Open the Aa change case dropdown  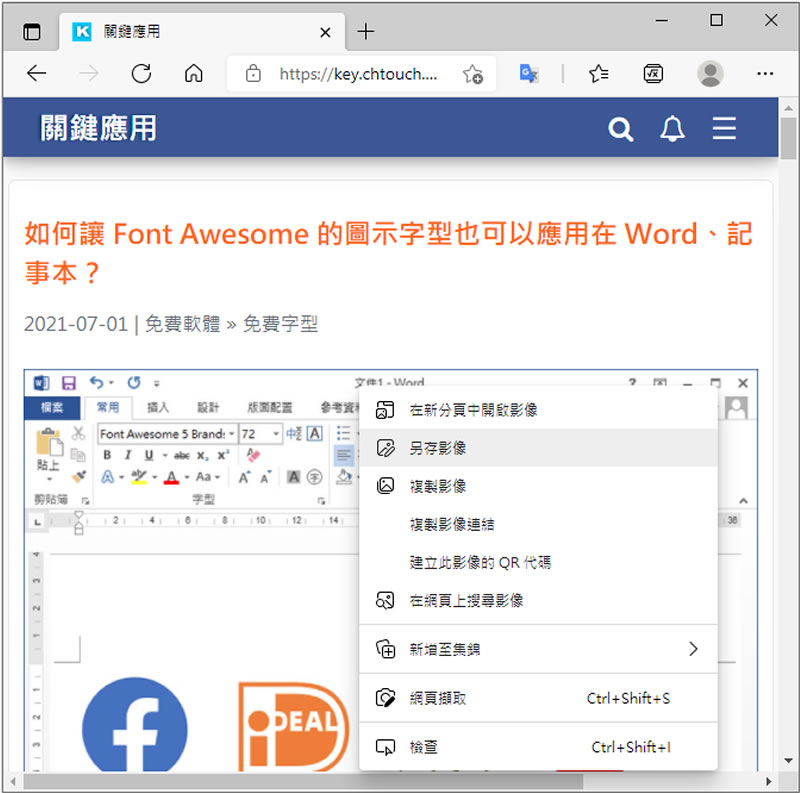tap(208, 477)
